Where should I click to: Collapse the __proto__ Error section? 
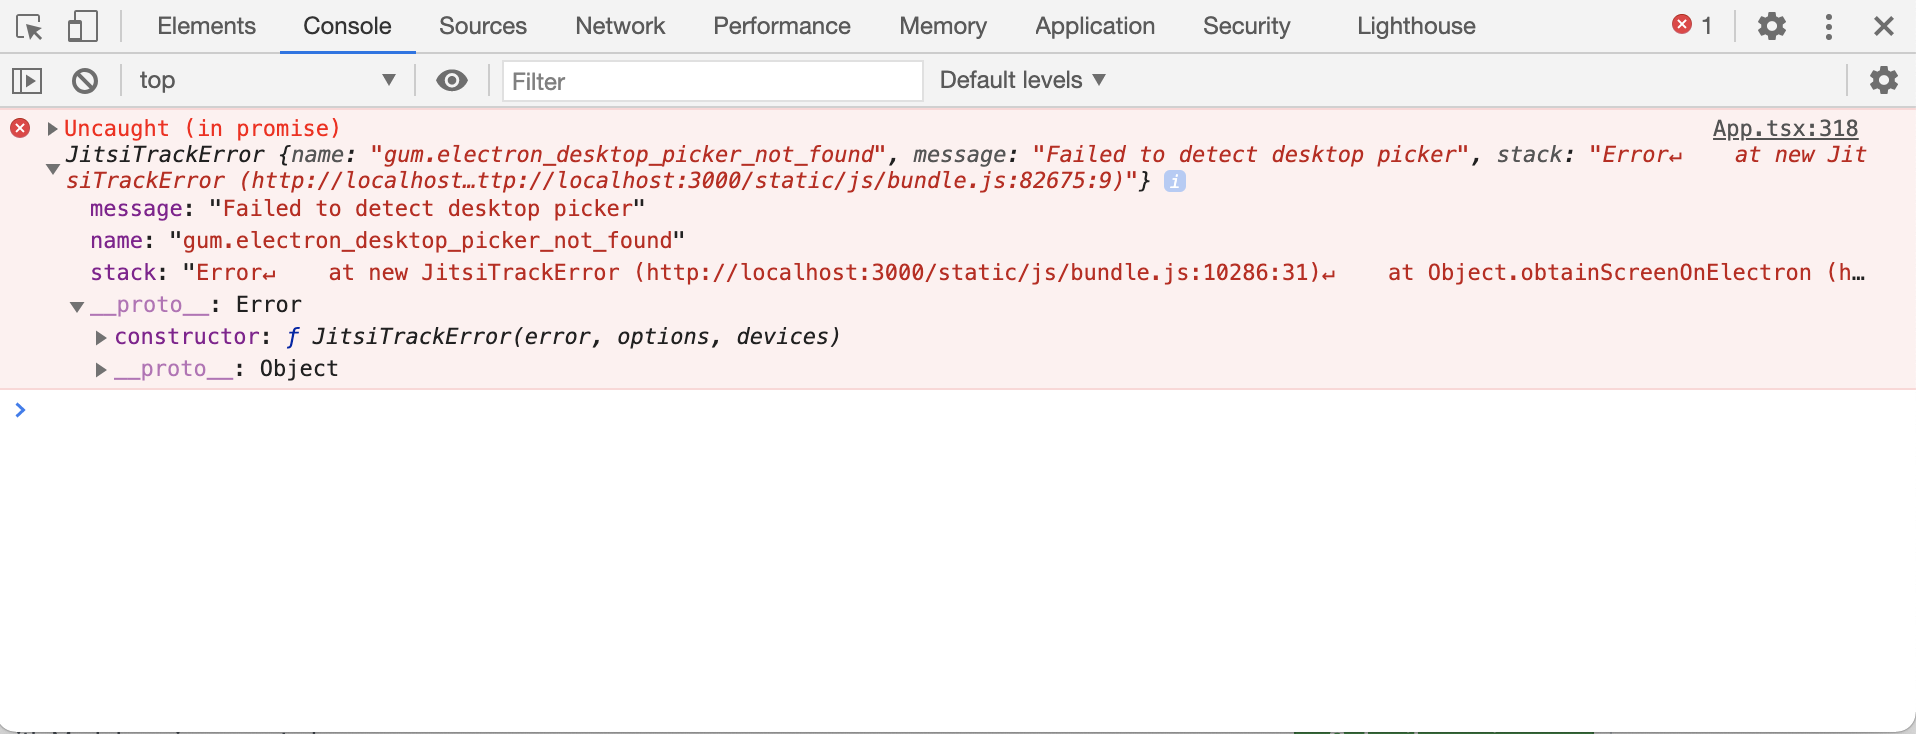click(77, 306)
